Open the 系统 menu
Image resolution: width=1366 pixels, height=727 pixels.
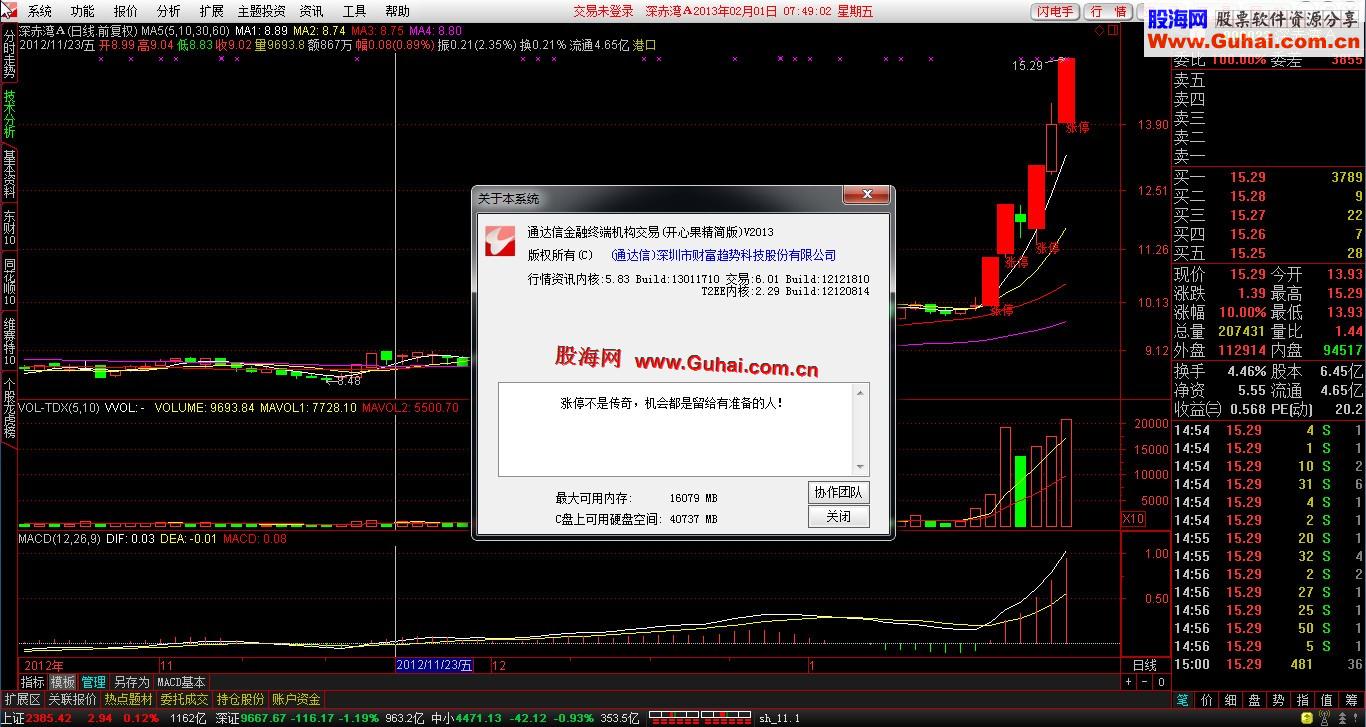point(39,11)
